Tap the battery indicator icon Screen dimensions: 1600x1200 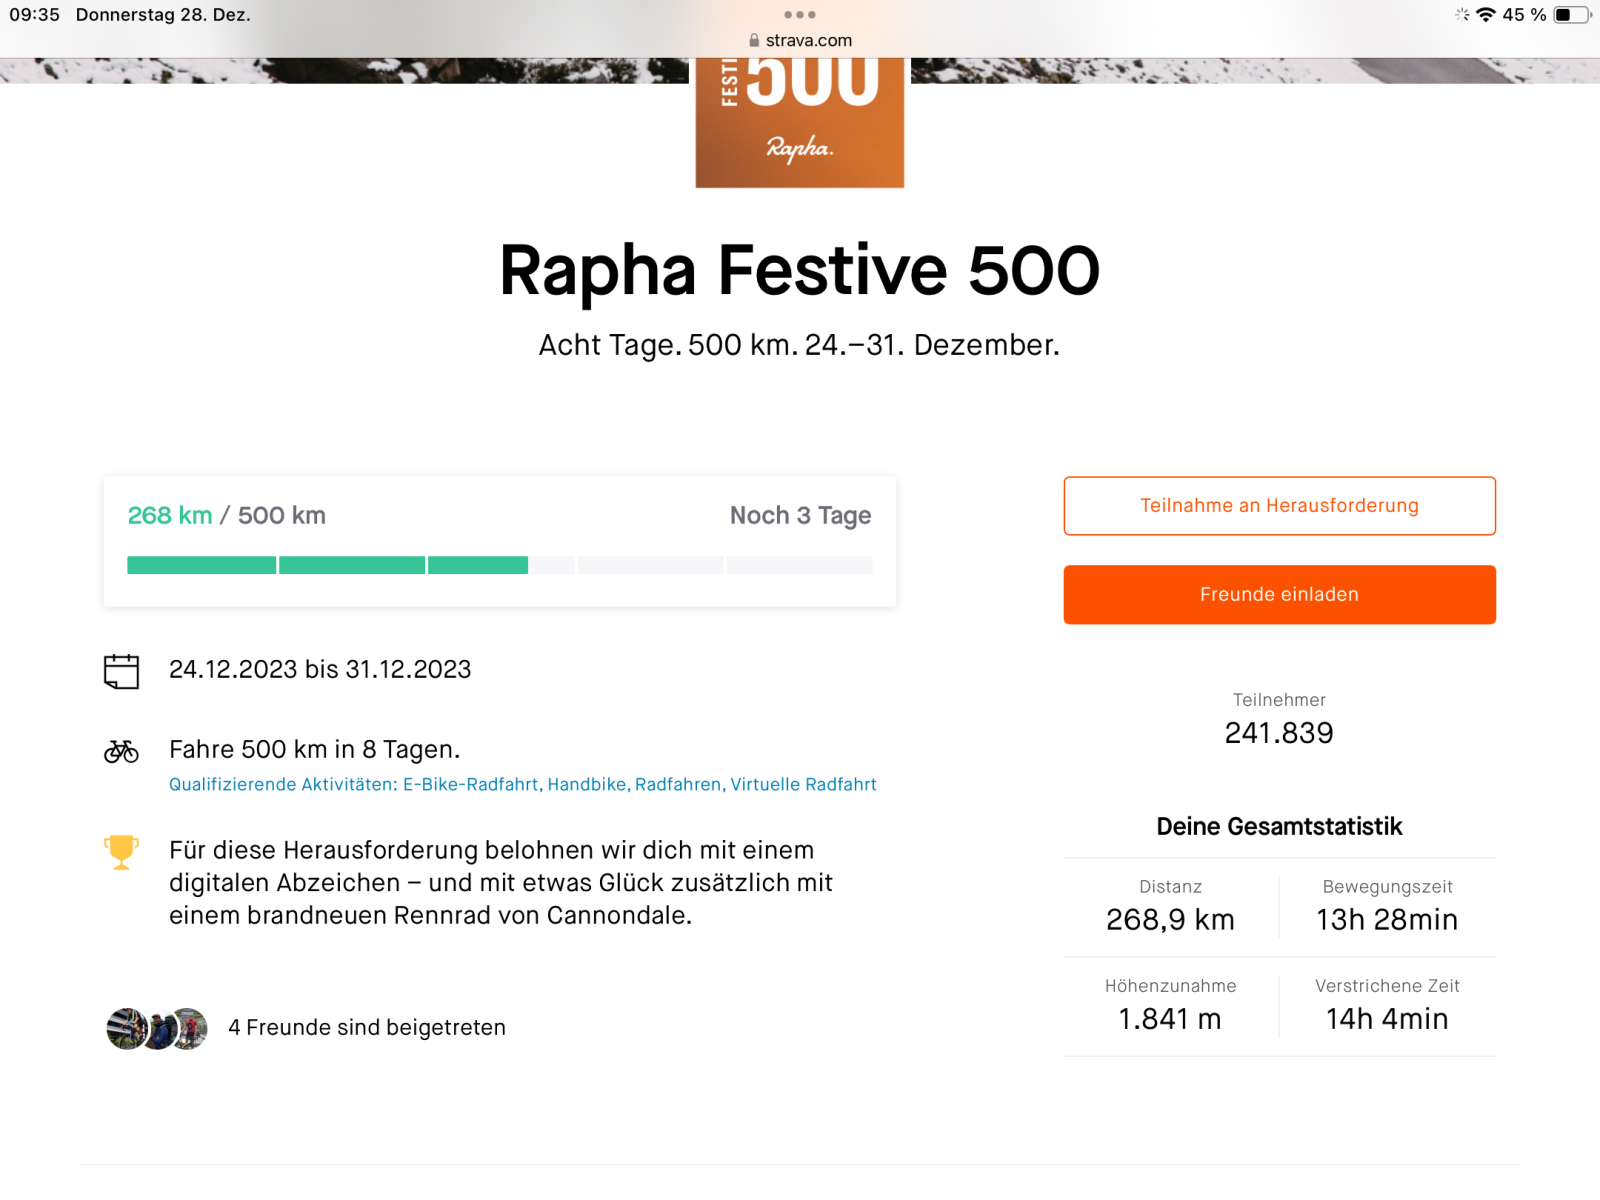click(1571, 15)
